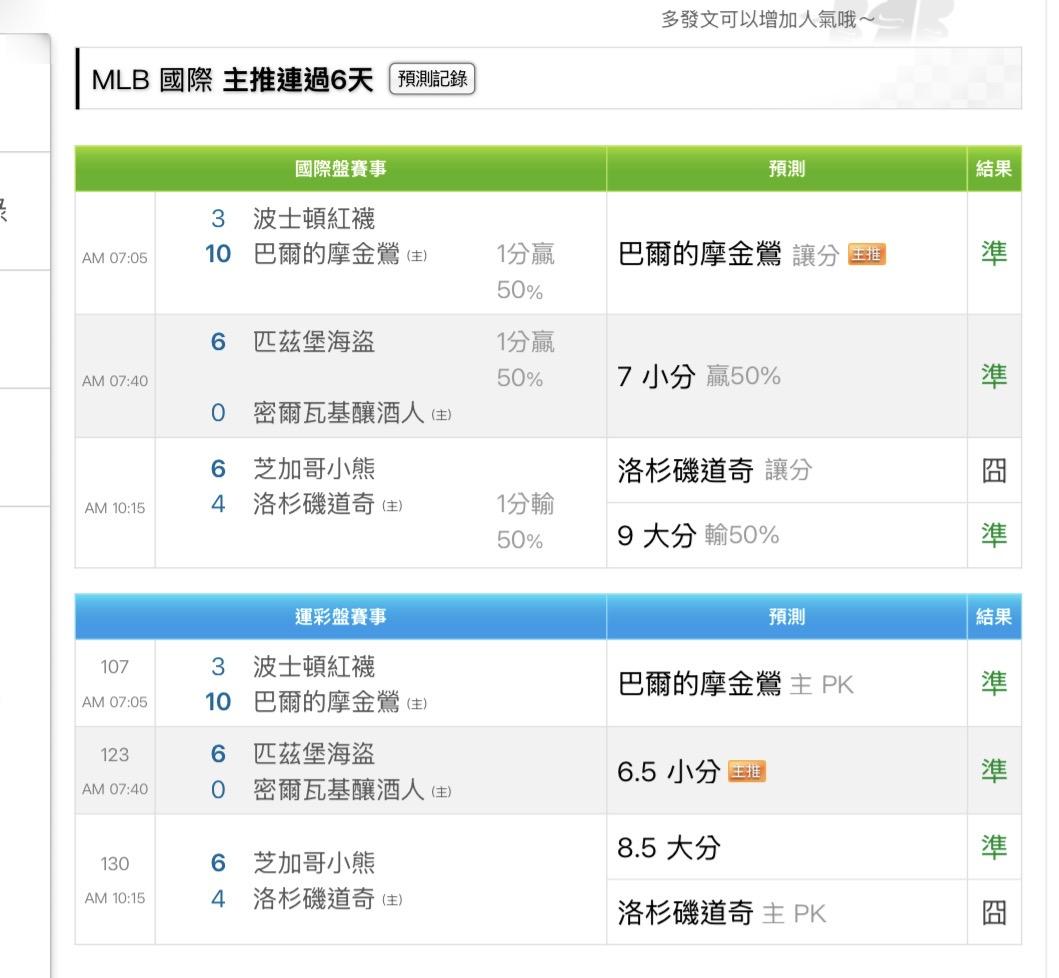Click the 1分輸 50% line for 洛杉磯道奇
The width and height of the screenshot is (1059, 978).
click(525, 521)
